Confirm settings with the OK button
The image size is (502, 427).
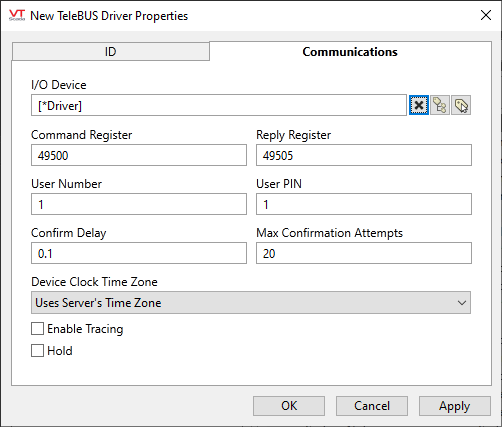[289, 406]
